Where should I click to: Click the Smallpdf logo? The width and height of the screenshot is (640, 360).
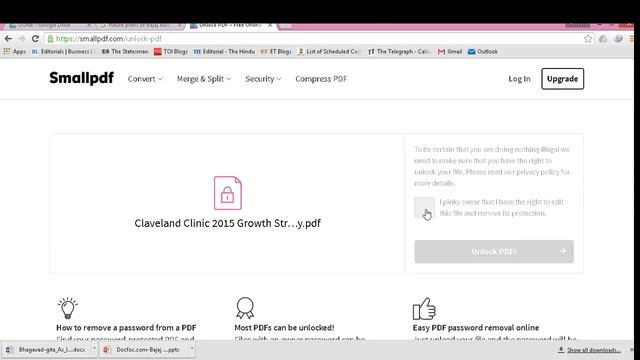pos(82,78)
